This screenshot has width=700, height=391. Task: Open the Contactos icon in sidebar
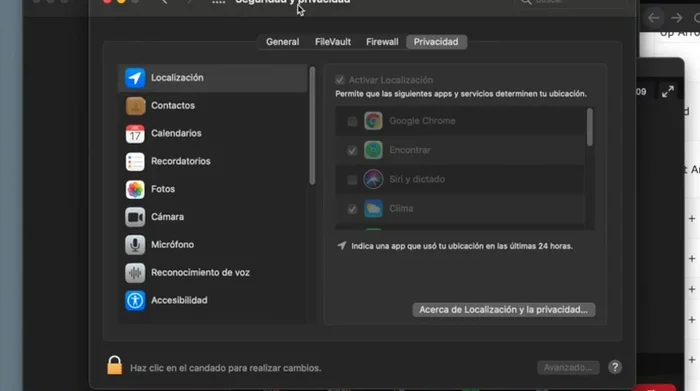coord(135,106)
